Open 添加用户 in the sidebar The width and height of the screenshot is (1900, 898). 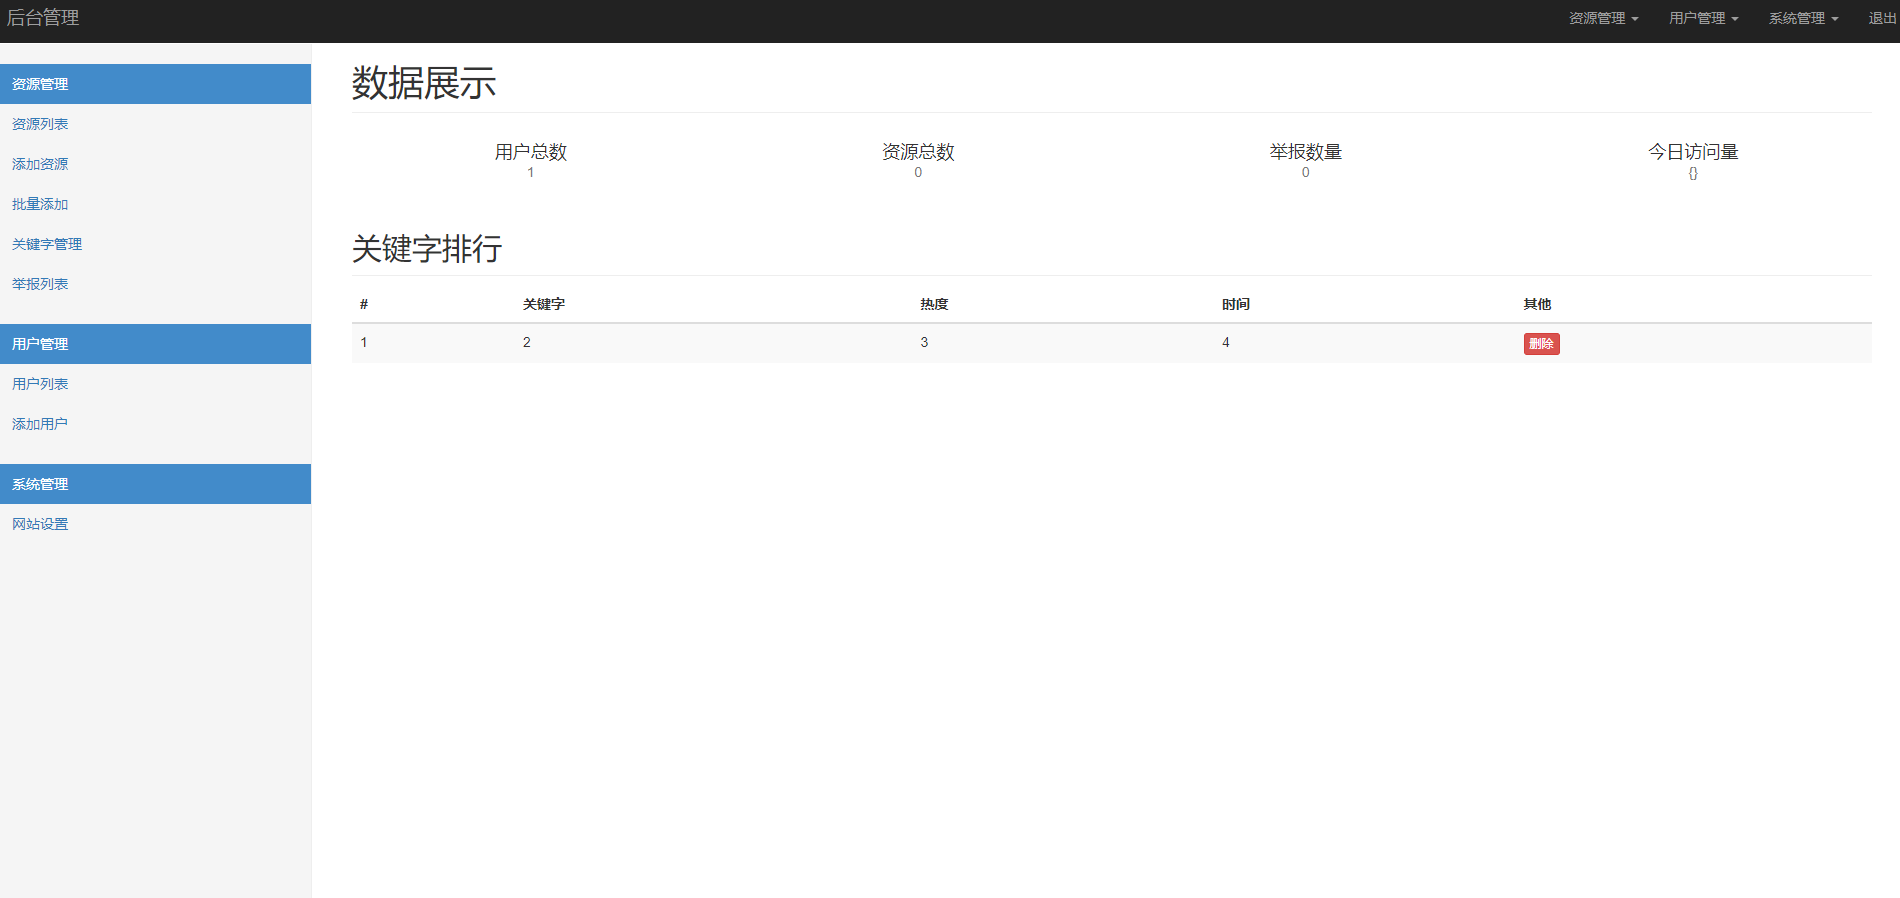40,424
